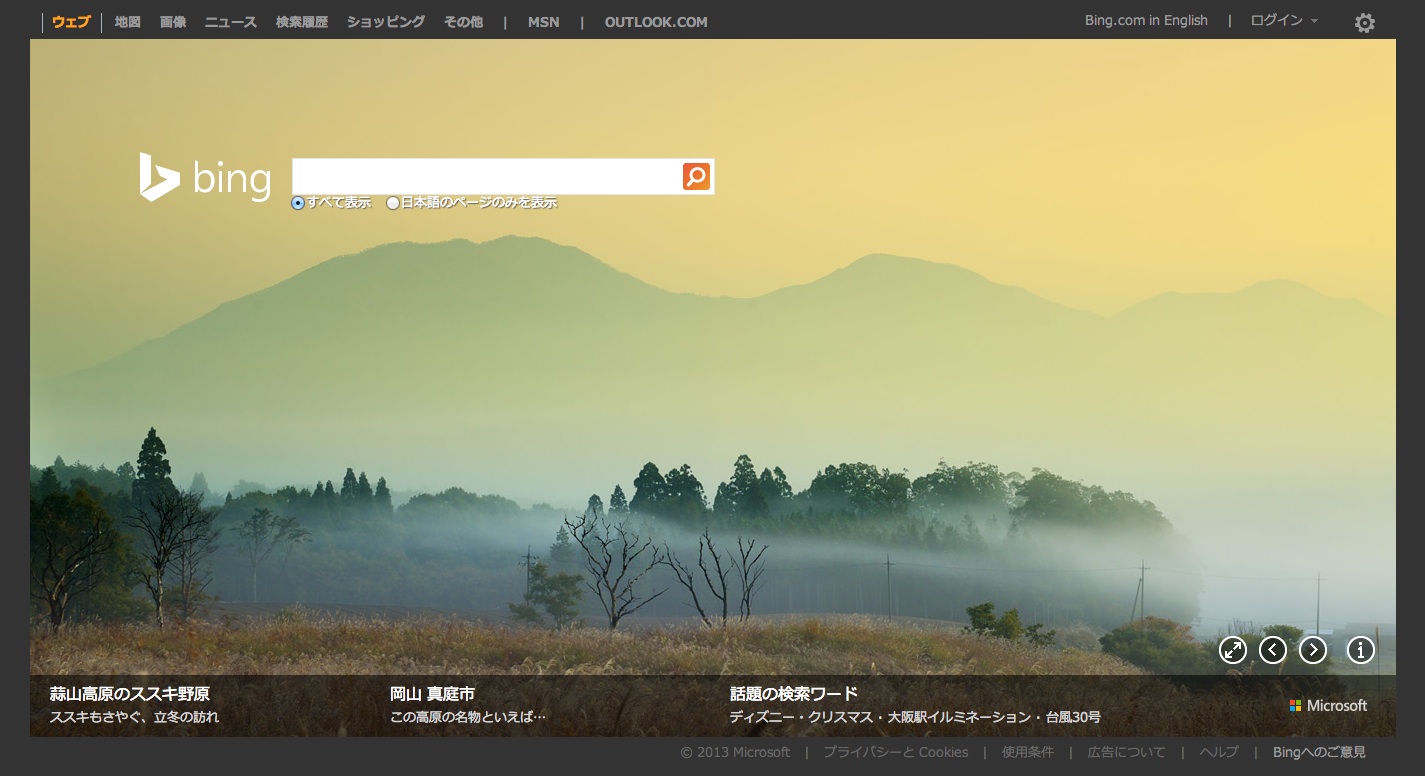
Task: Show the previous background image
Action: pyautogui.click(x=1272, y=650)
